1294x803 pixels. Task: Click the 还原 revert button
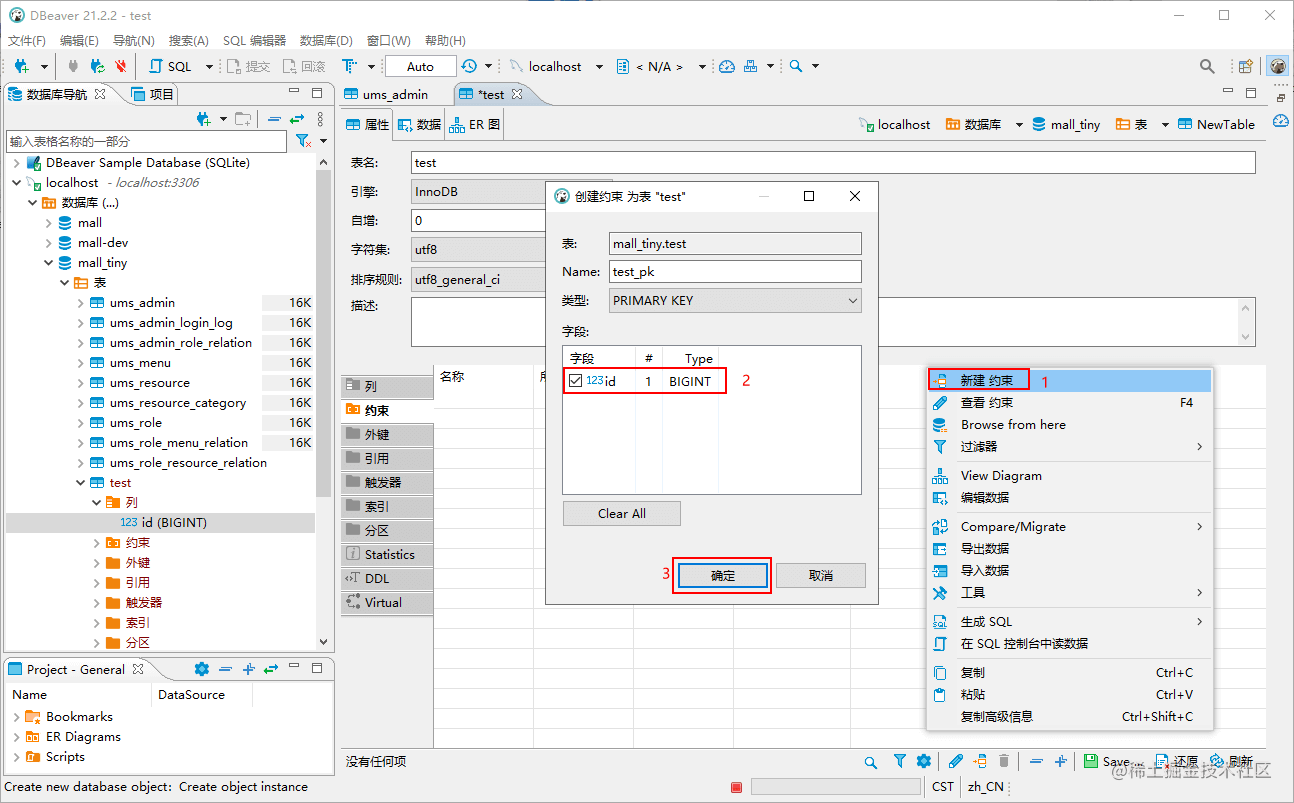1176,762
